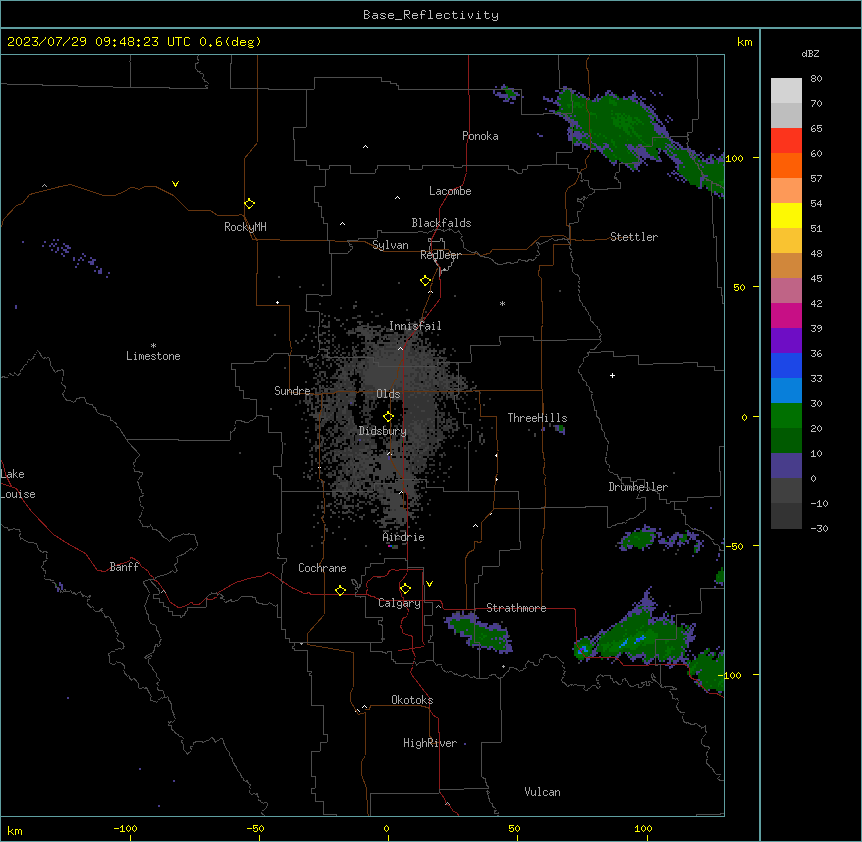Screen dimensions: 862x842
Task: Click the Sundre city label
Action: coord(292,391)
